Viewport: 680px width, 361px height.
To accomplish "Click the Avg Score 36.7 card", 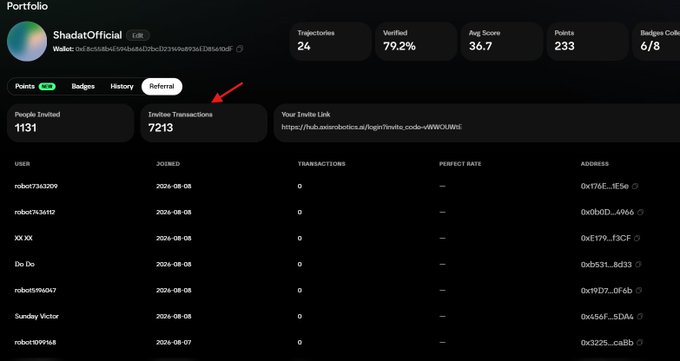I will (x=502, y=41).
